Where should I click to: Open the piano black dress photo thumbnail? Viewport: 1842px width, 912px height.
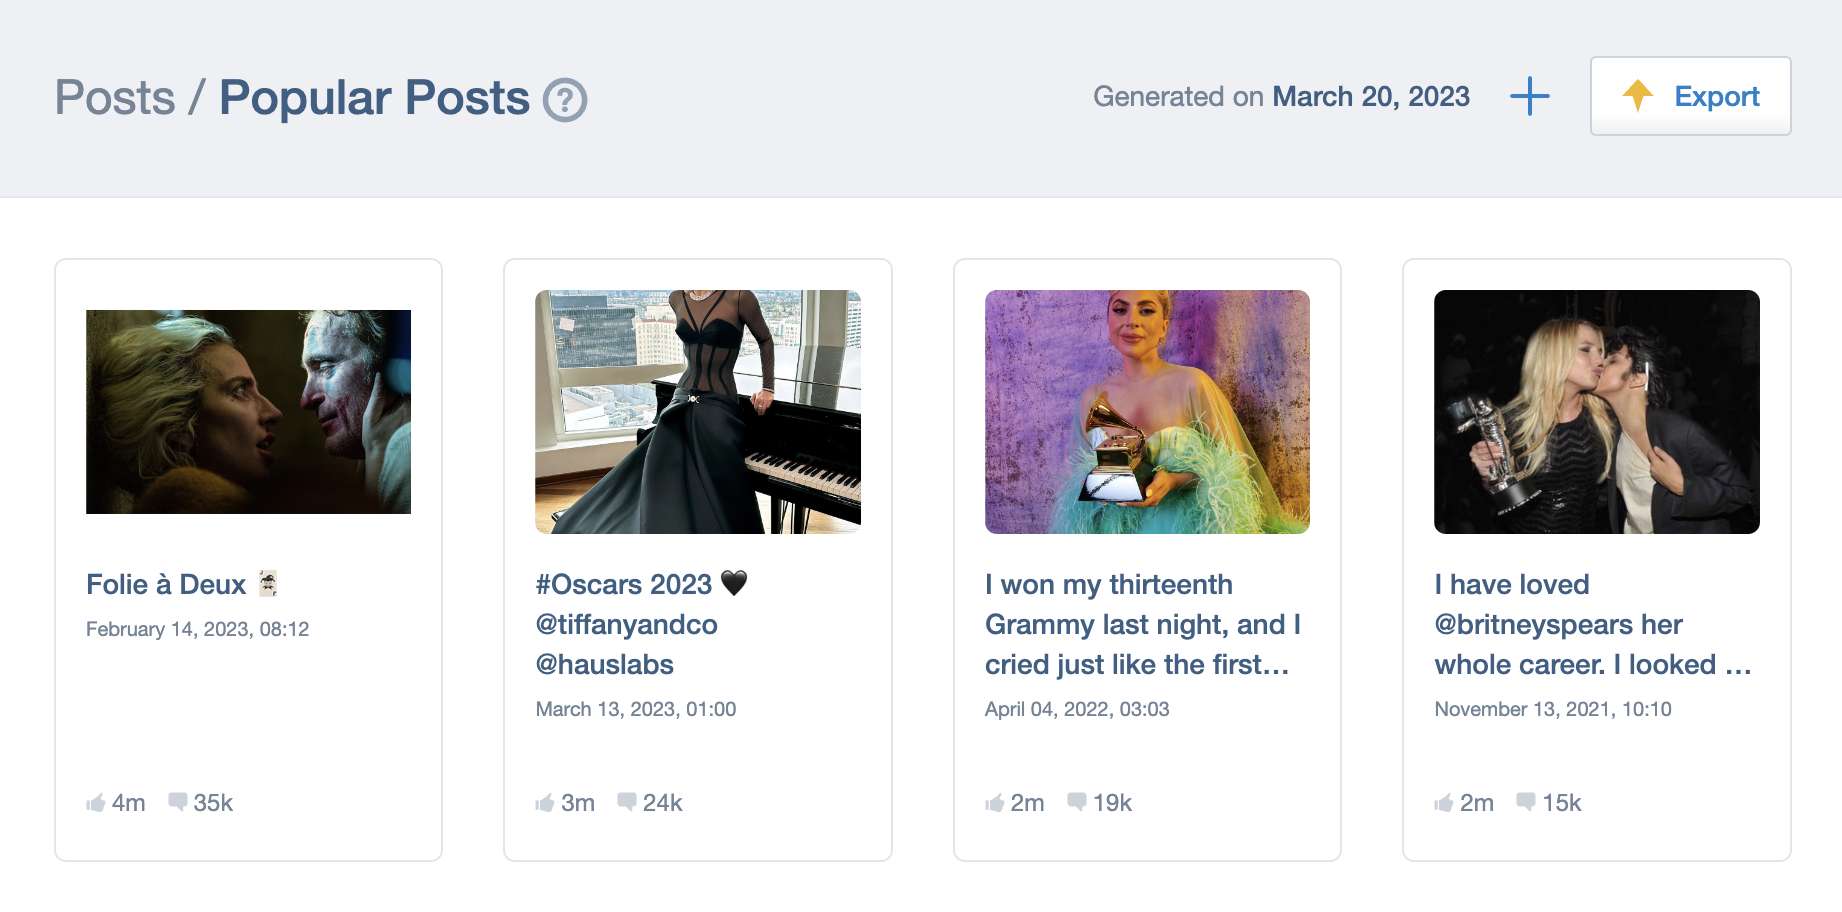point(698,412)
